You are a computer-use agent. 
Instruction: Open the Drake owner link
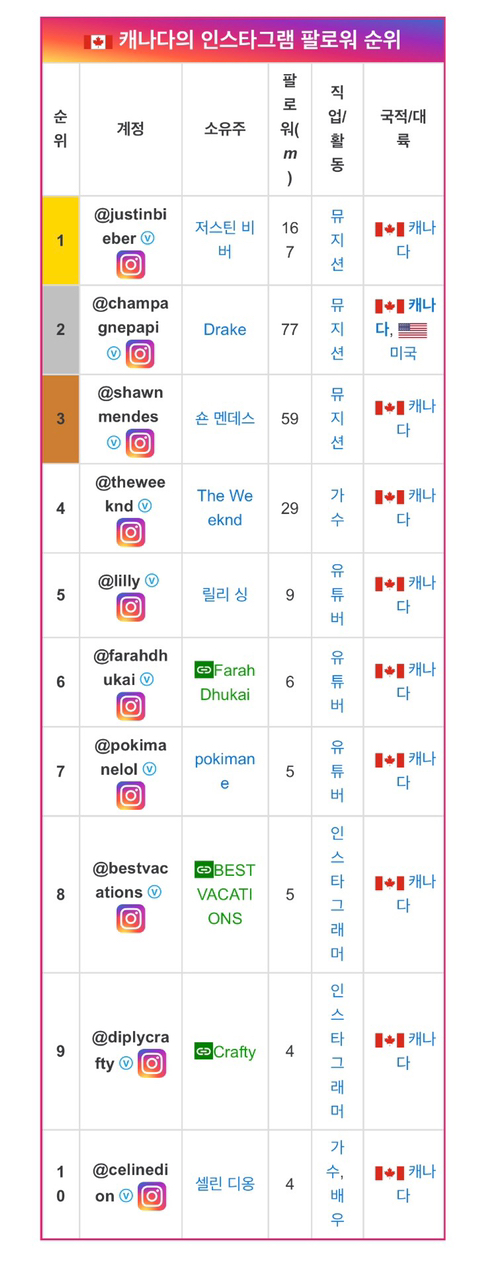coord(225,329)
